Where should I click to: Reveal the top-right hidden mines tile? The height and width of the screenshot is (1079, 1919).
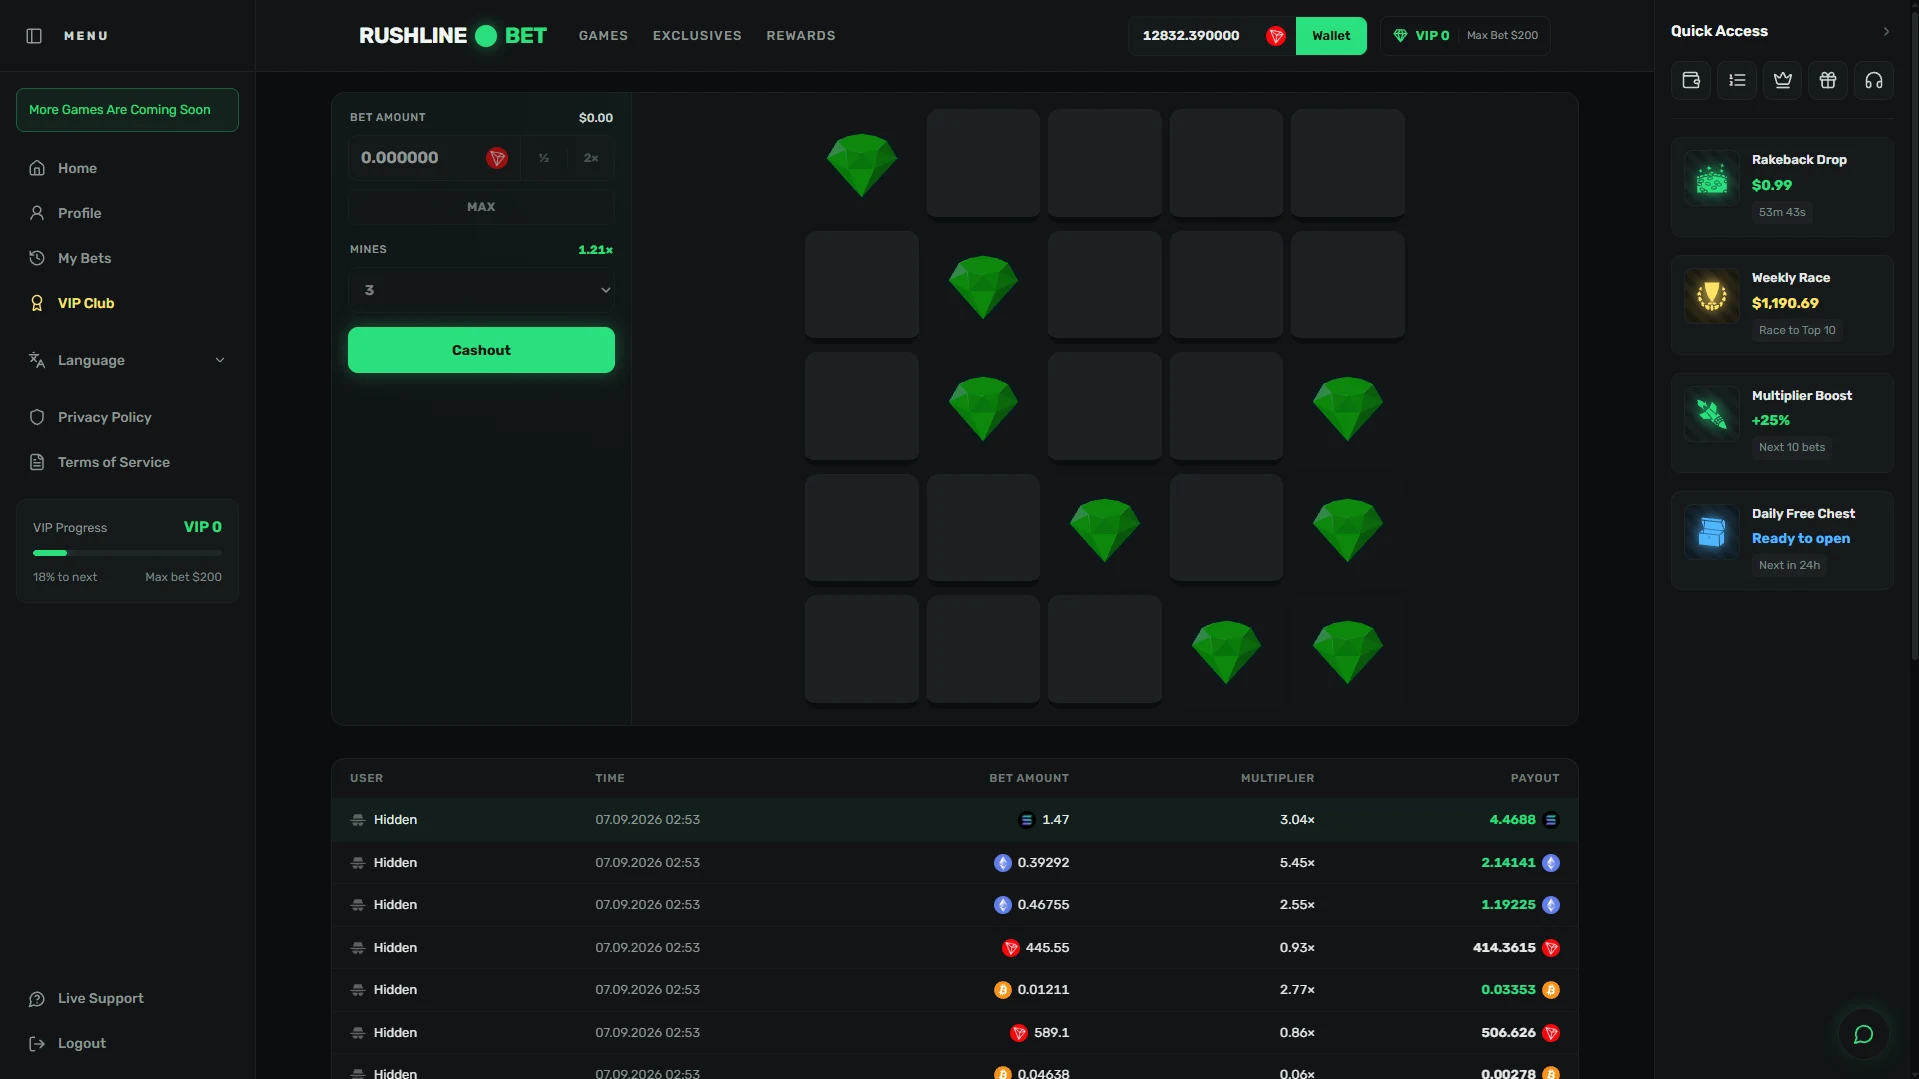(1347, 163)
